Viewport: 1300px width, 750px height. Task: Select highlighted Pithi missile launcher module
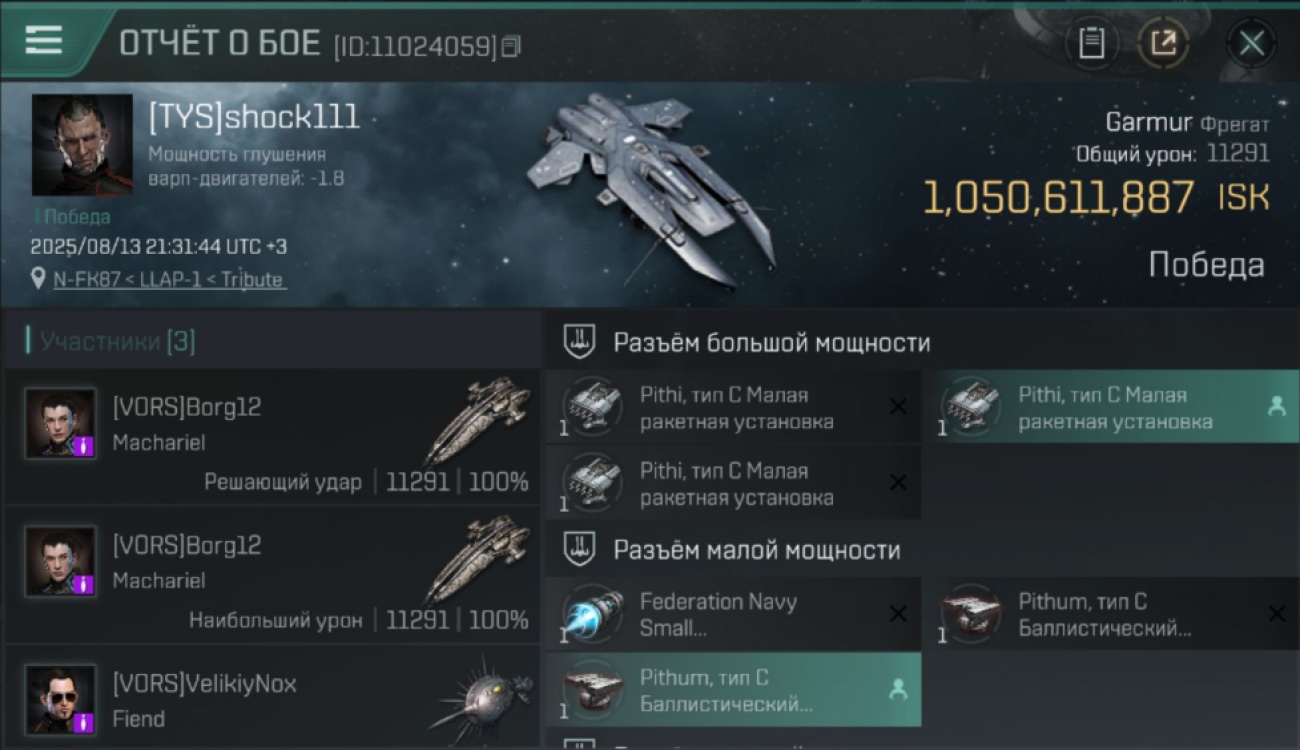tap(1111, 407)
